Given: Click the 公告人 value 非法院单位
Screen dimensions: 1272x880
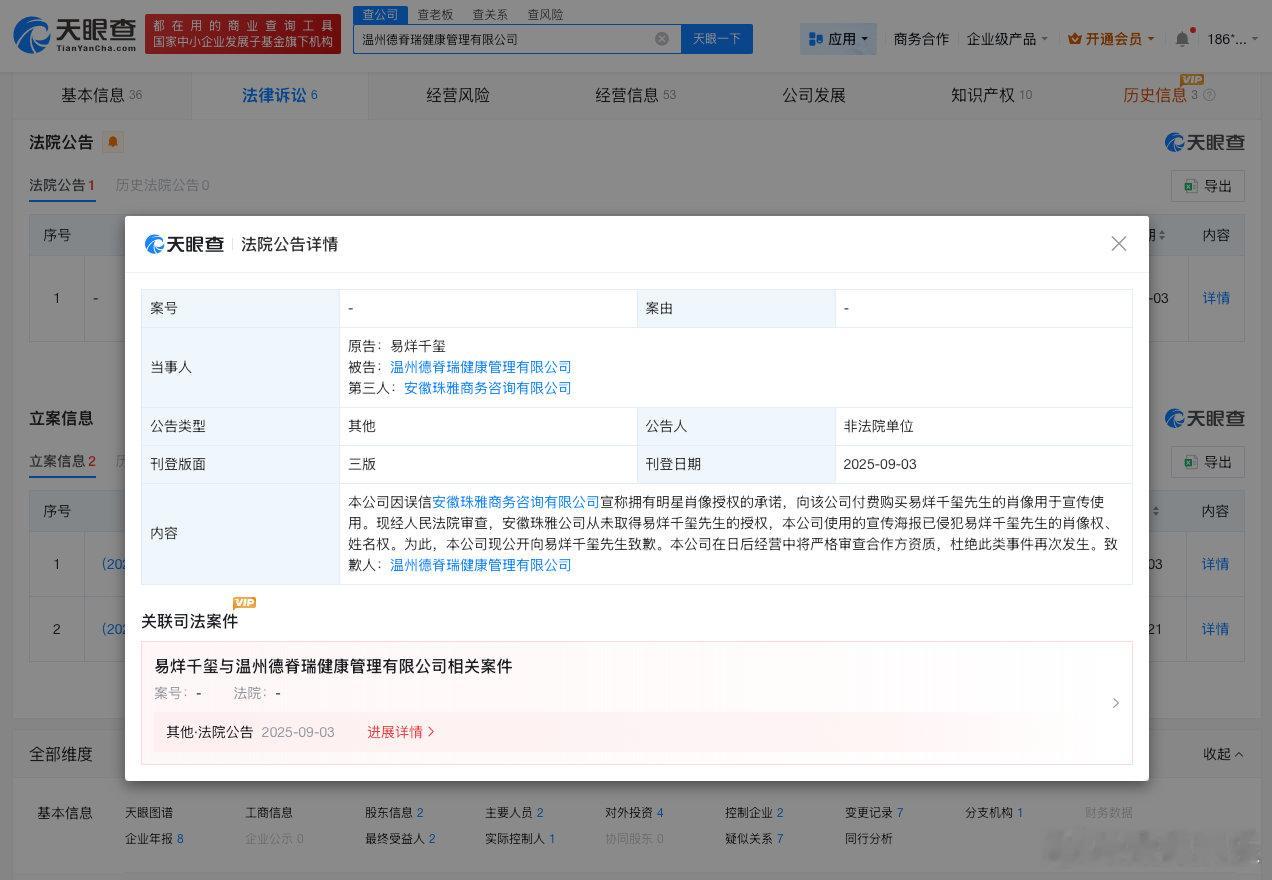Looking at the screenshot, I should 879,426.
